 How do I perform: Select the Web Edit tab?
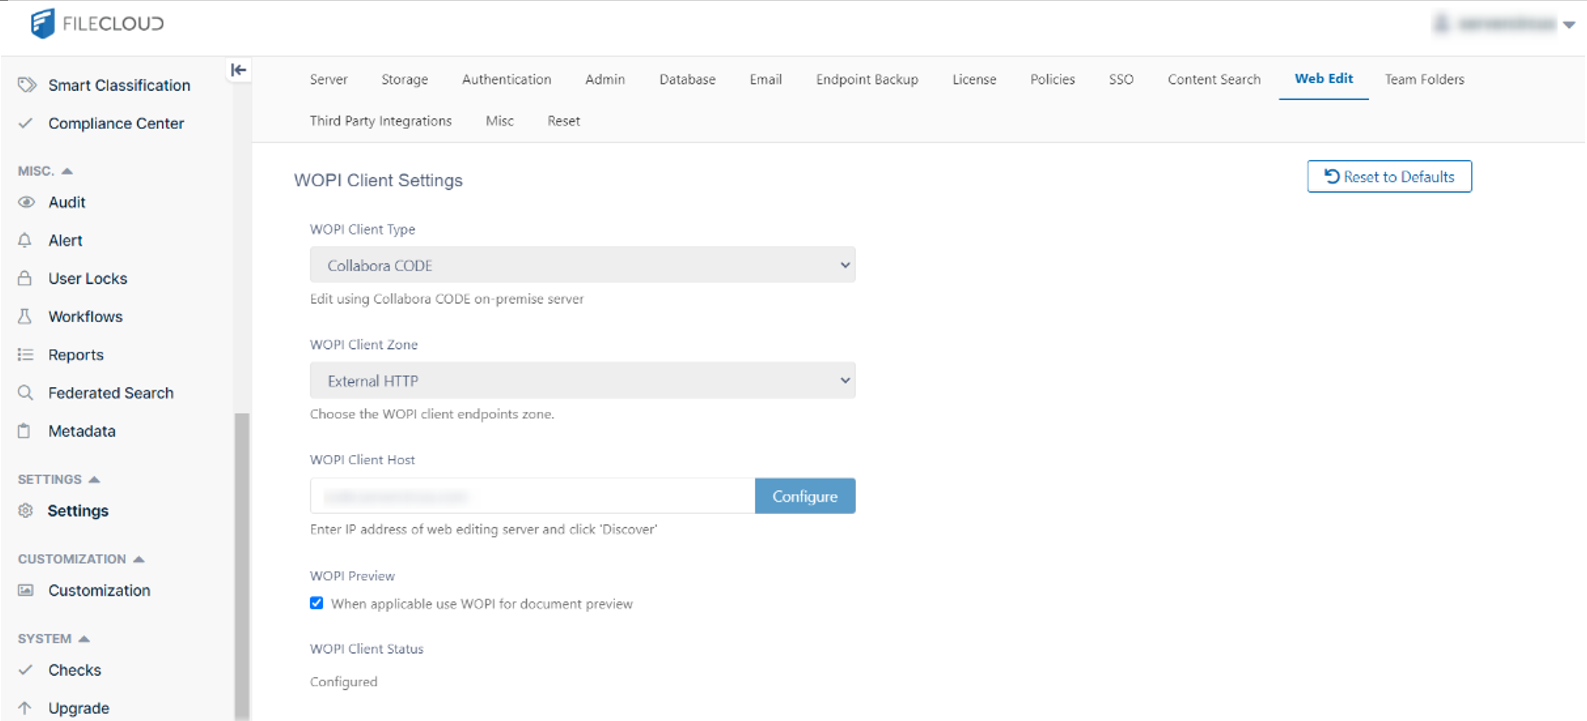(1324, 78)
